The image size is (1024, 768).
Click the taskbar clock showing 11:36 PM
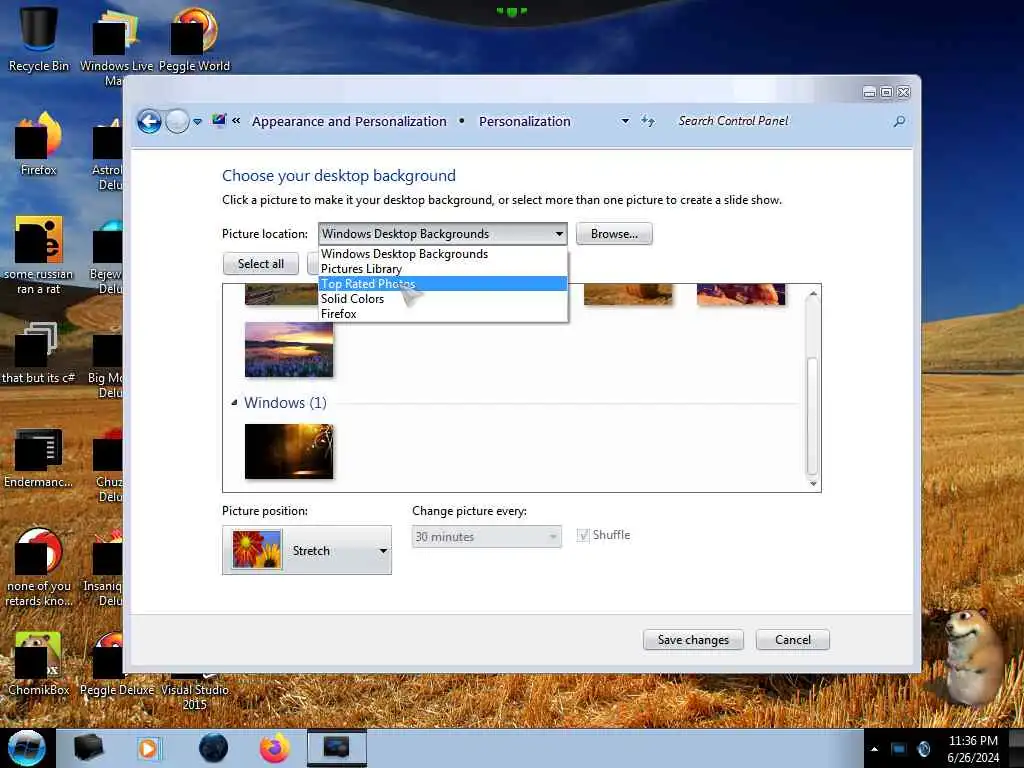click(973, 749)
